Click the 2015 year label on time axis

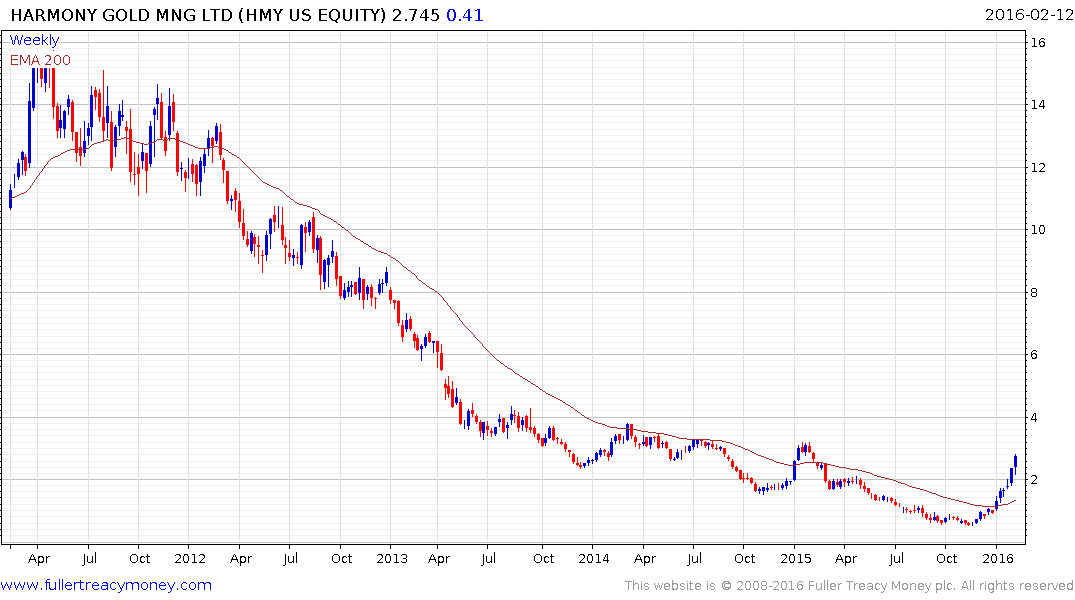coord(795,559)
